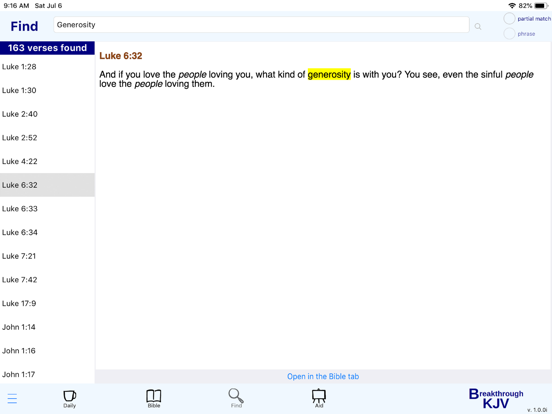Open the Aid easel tab
This screenshot has width=552, height=414.
point(319,398)
